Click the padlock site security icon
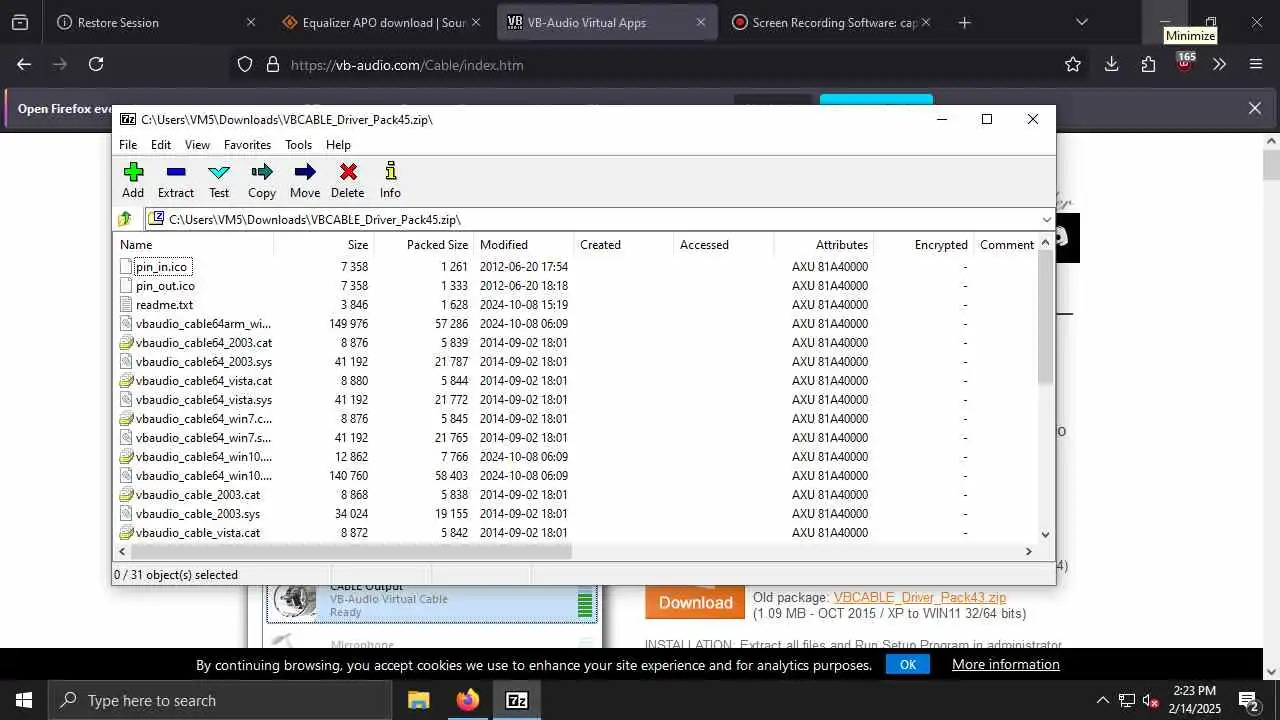The image size is (1280, 720). pyautogui.click(x=273, y=64)
